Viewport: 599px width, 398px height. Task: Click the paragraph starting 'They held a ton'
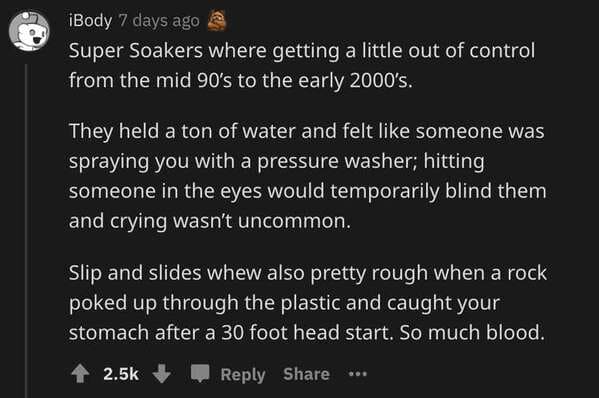tap(308, 176)
